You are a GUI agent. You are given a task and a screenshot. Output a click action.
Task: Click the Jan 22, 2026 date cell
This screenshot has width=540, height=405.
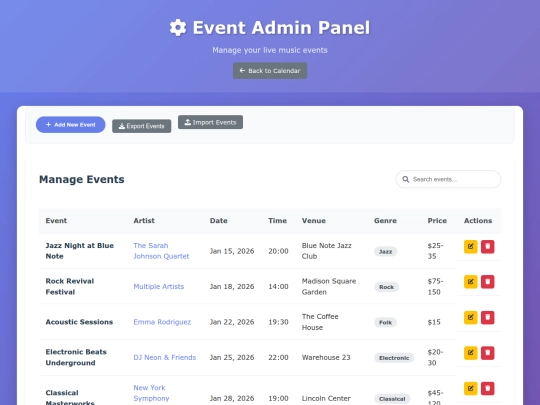pyautogui.click(x=232, y=322)
